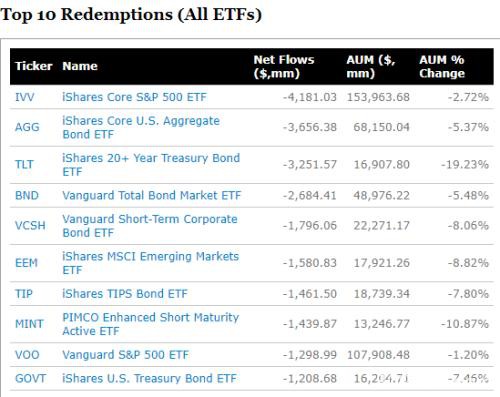Click the Net Flows column header

coord(284,66)
